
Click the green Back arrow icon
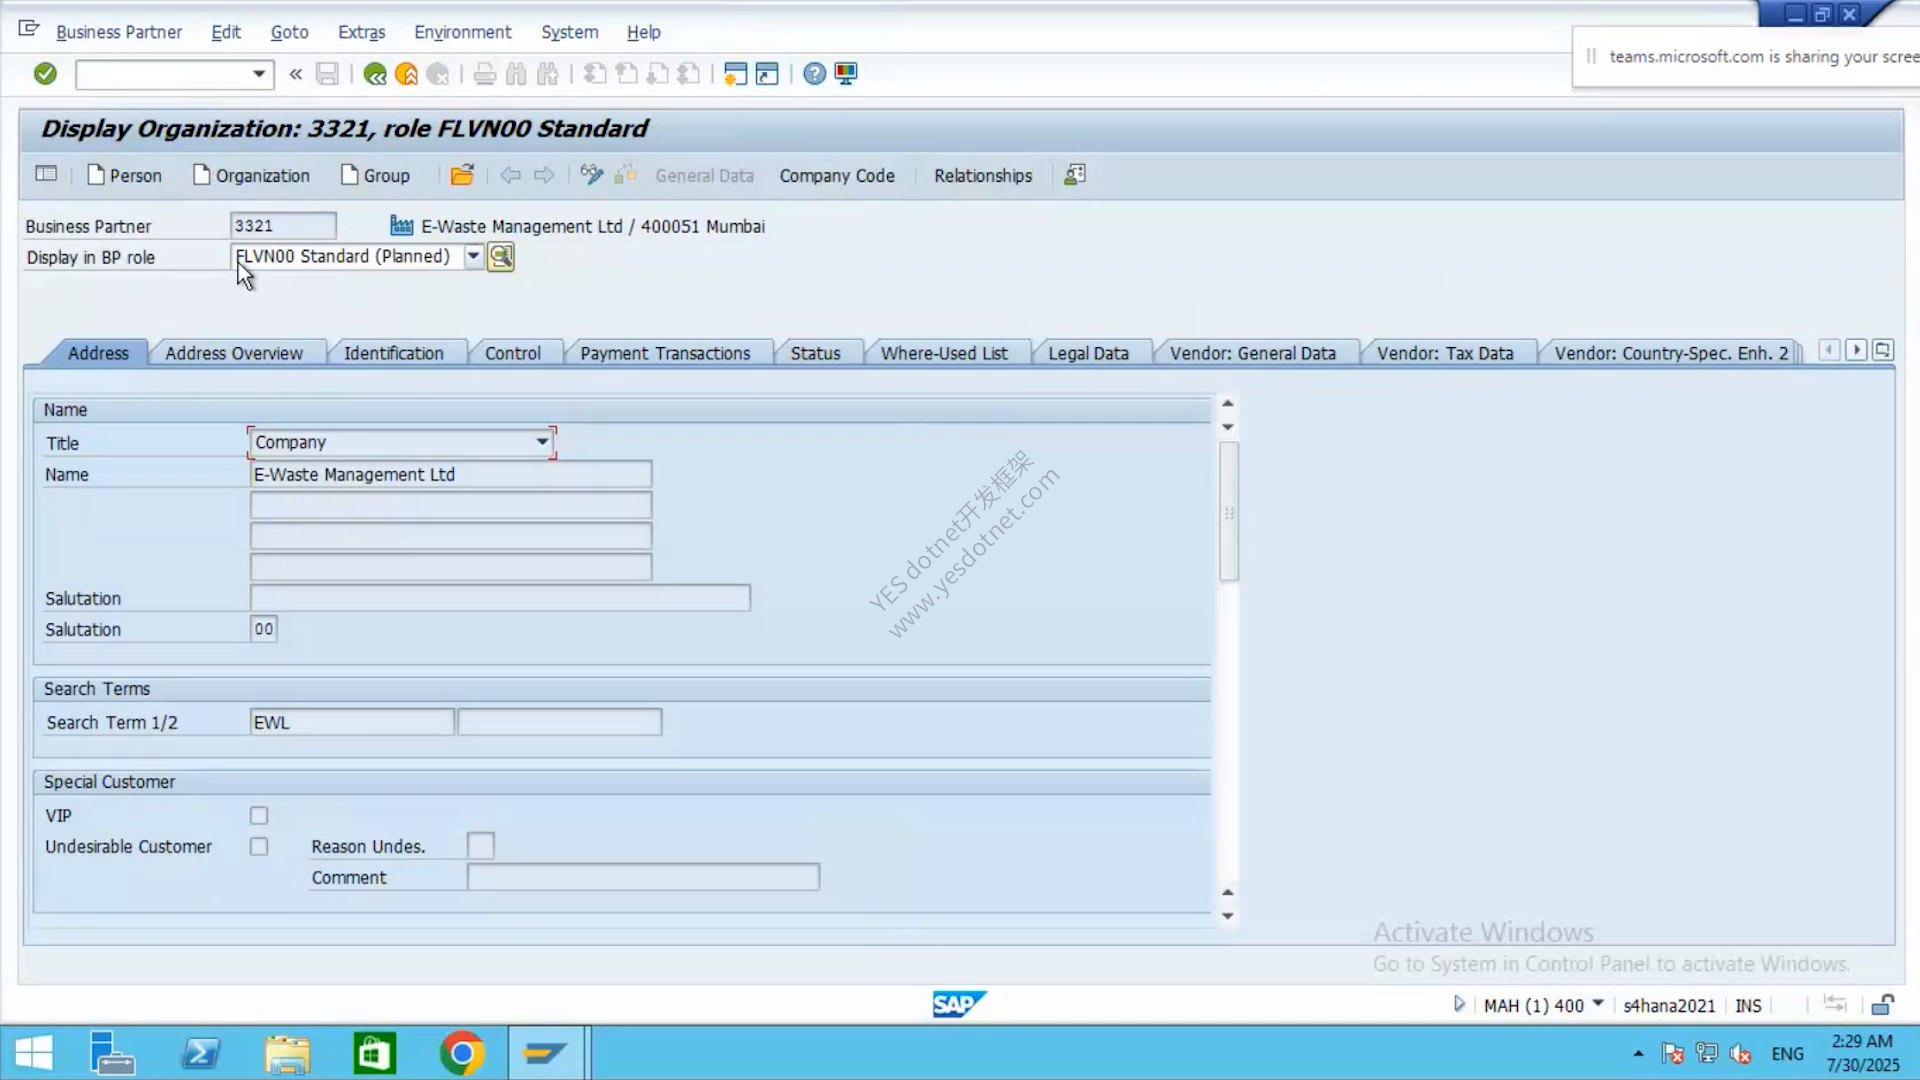point(375,74)
